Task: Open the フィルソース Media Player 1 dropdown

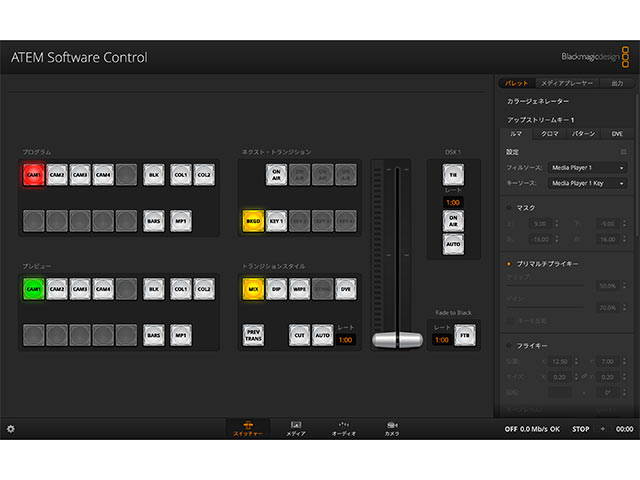Action: click(587, 168)
